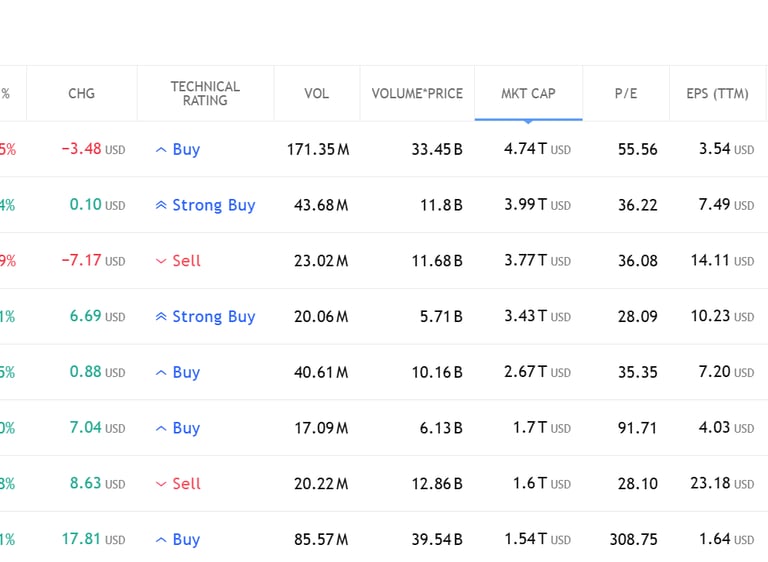Screen dimensions: 768x562
Task: Select the 308.75 P/E value cell
Action: click(x=633, y=540)
